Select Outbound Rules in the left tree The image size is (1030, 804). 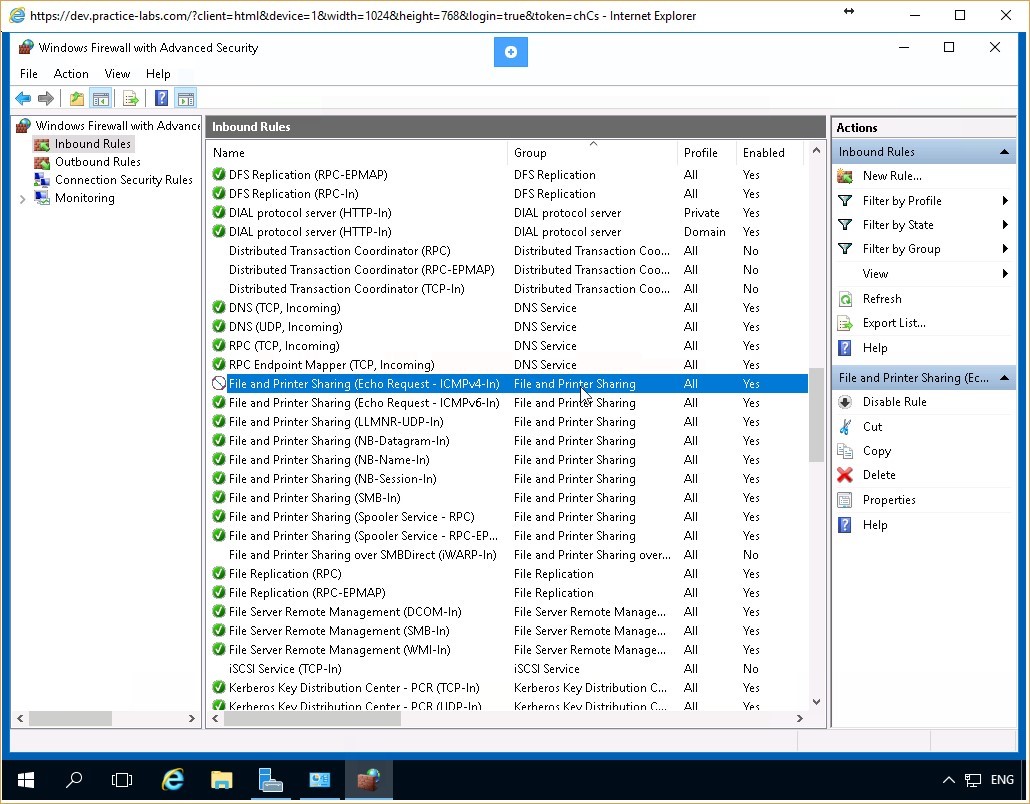(x=97, y=161)
